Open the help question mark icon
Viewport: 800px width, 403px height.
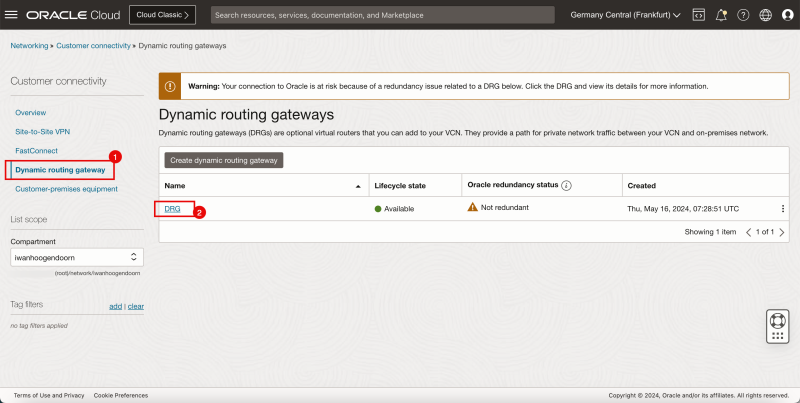tap(742, 15)
